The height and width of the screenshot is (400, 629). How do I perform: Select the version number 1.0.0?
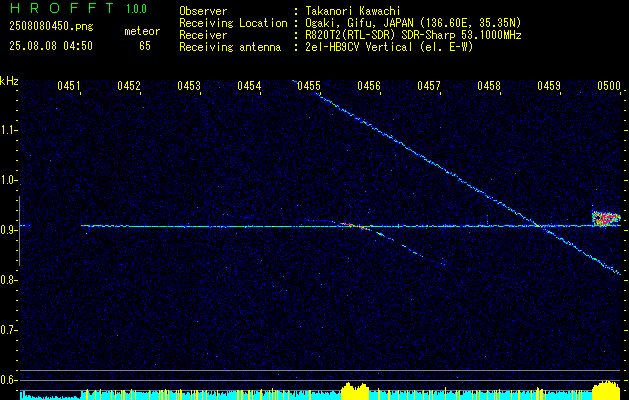point(136,9)
